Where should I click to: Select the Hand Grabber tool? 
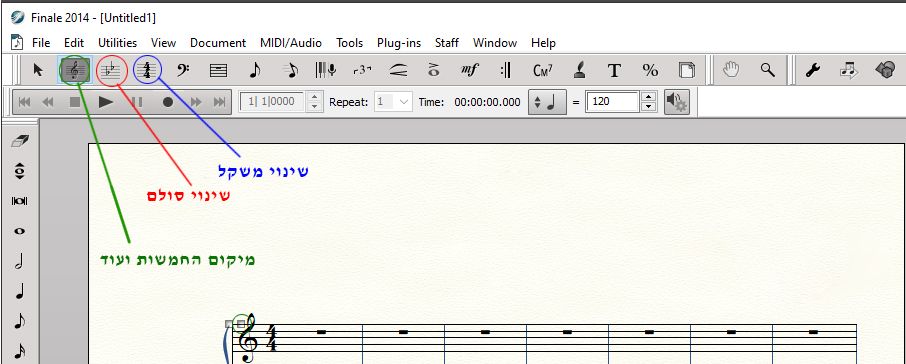(x=732, y=70)
